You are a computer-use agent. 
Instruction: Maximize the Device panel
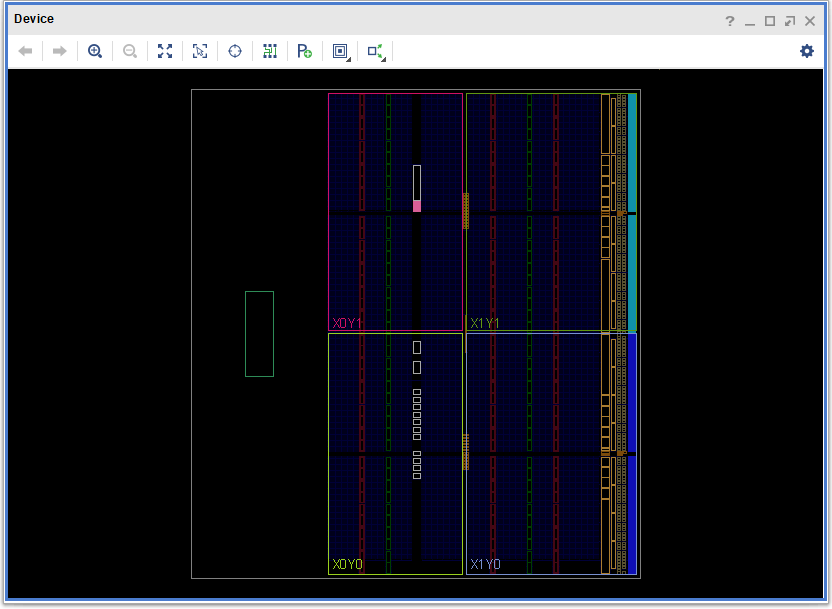coord(770,21)
